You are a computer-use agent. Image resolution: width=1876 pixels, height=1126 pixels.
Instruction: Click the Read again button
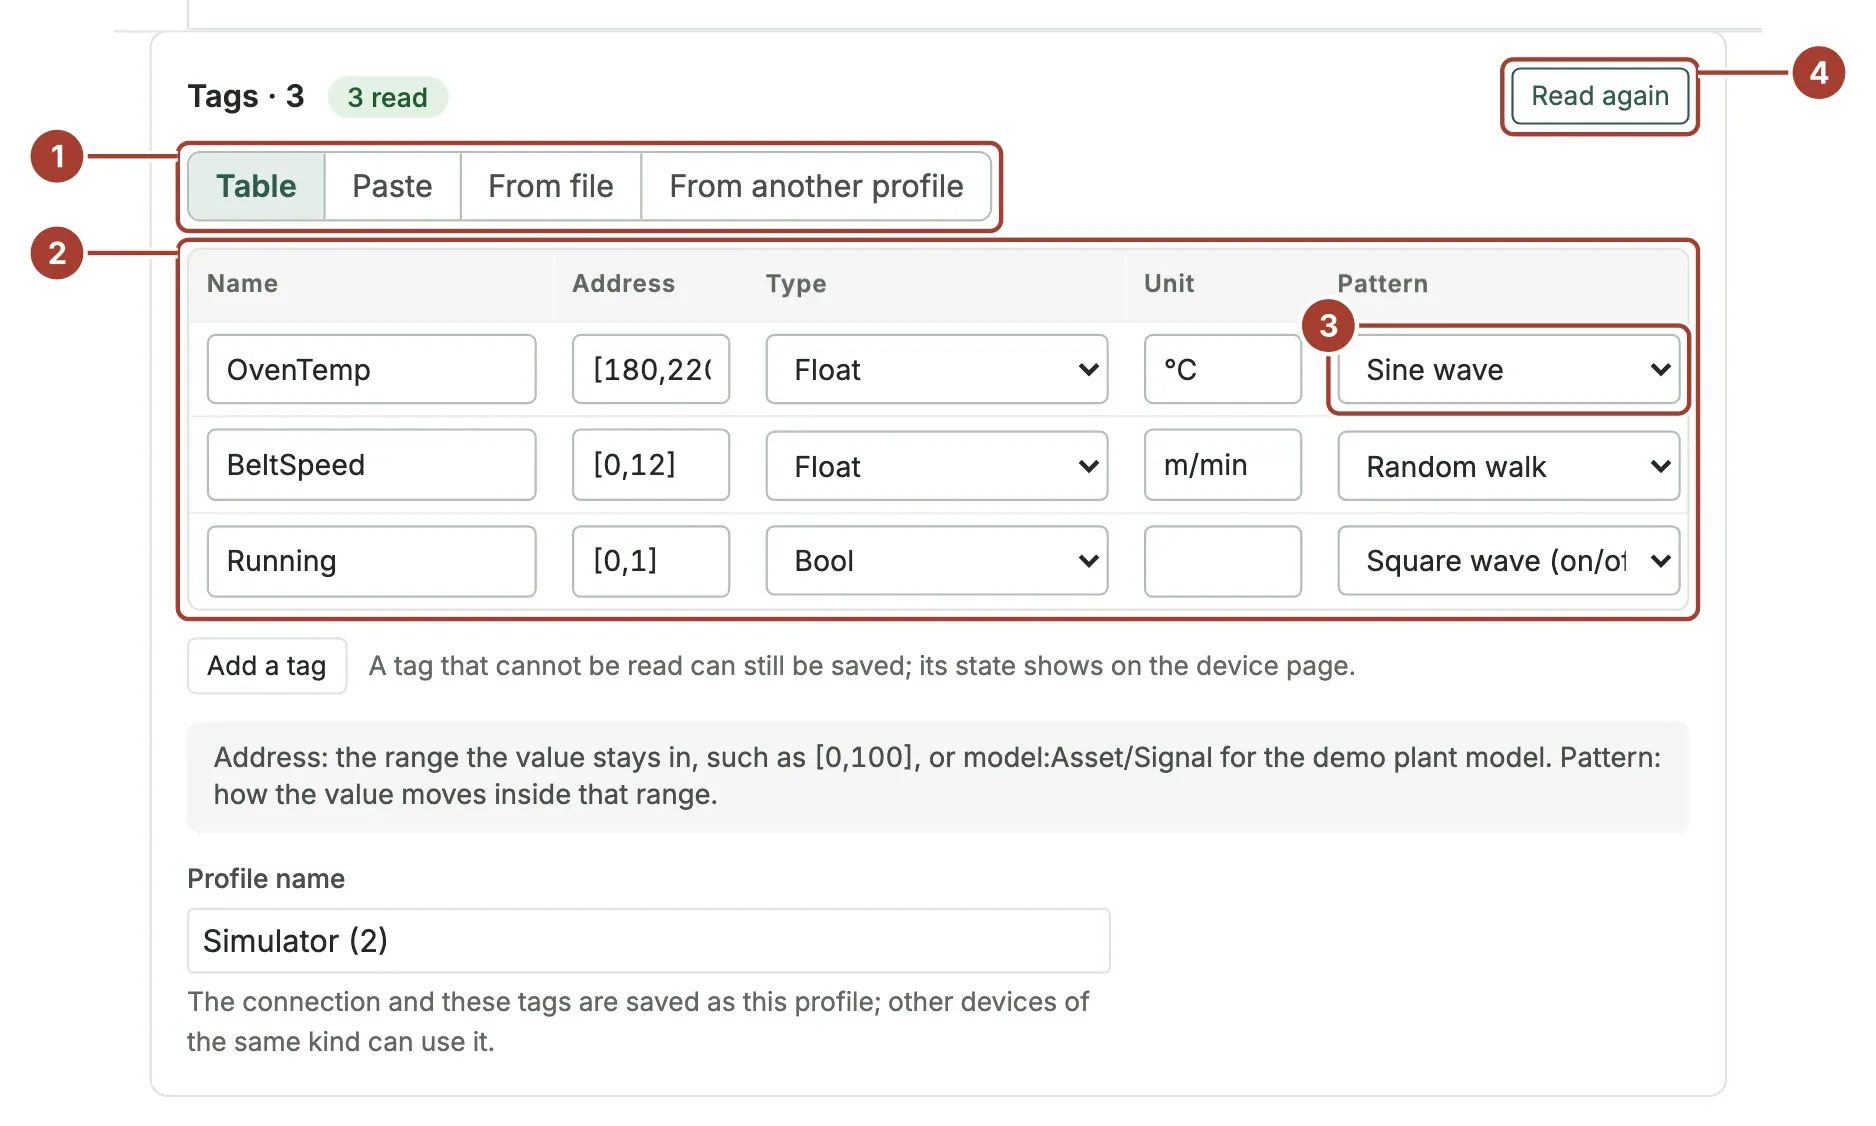[x=1599, y=96]
